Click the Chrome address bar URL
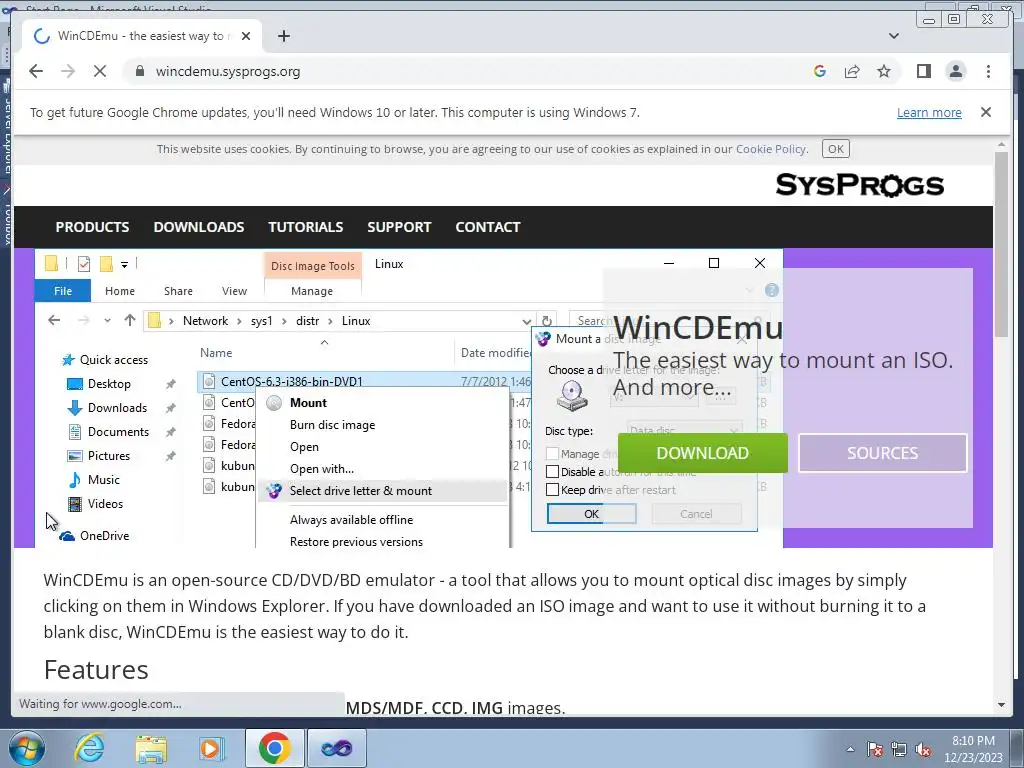 point(228,71)
